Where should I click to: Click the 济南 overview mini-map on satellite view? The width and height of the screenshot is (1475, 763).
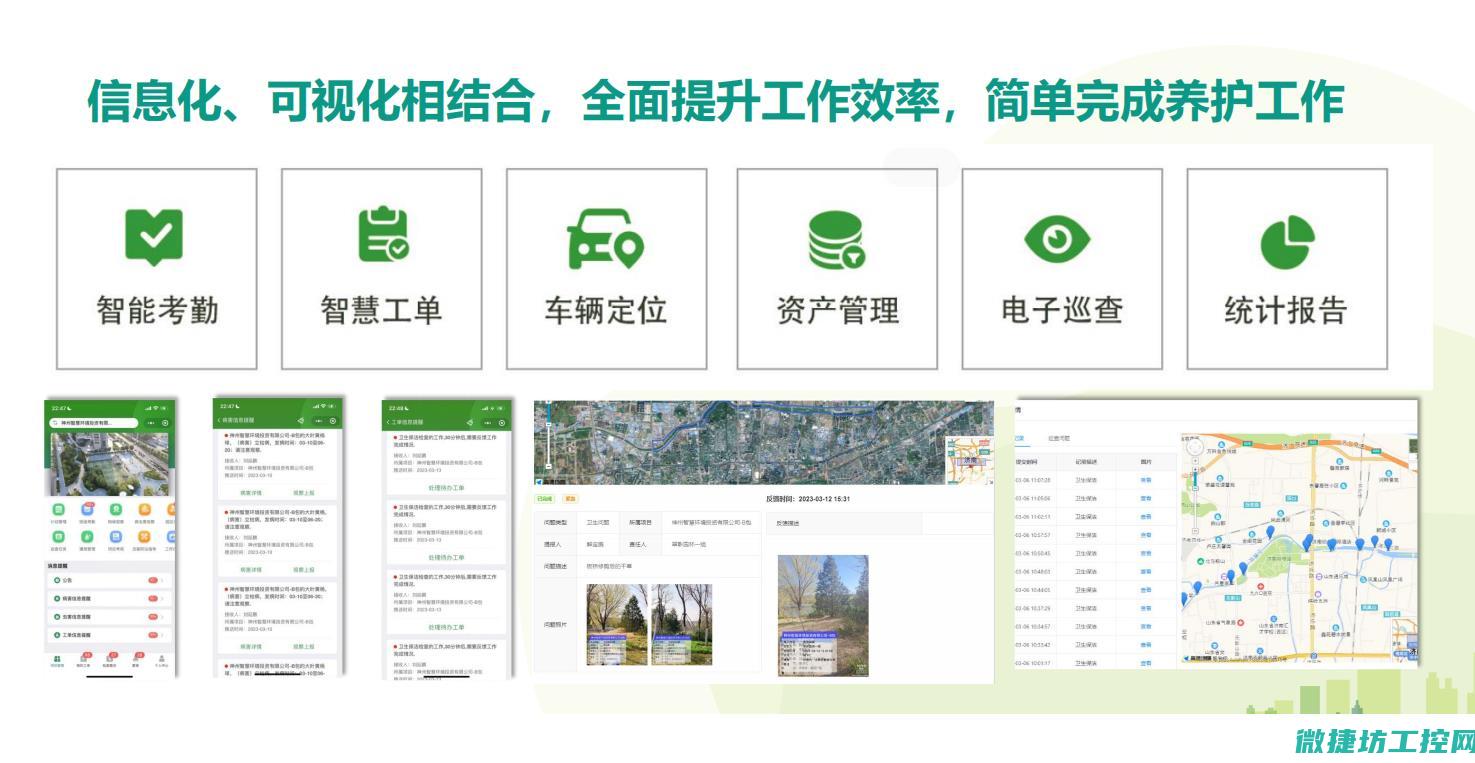[x=969, y=462]
